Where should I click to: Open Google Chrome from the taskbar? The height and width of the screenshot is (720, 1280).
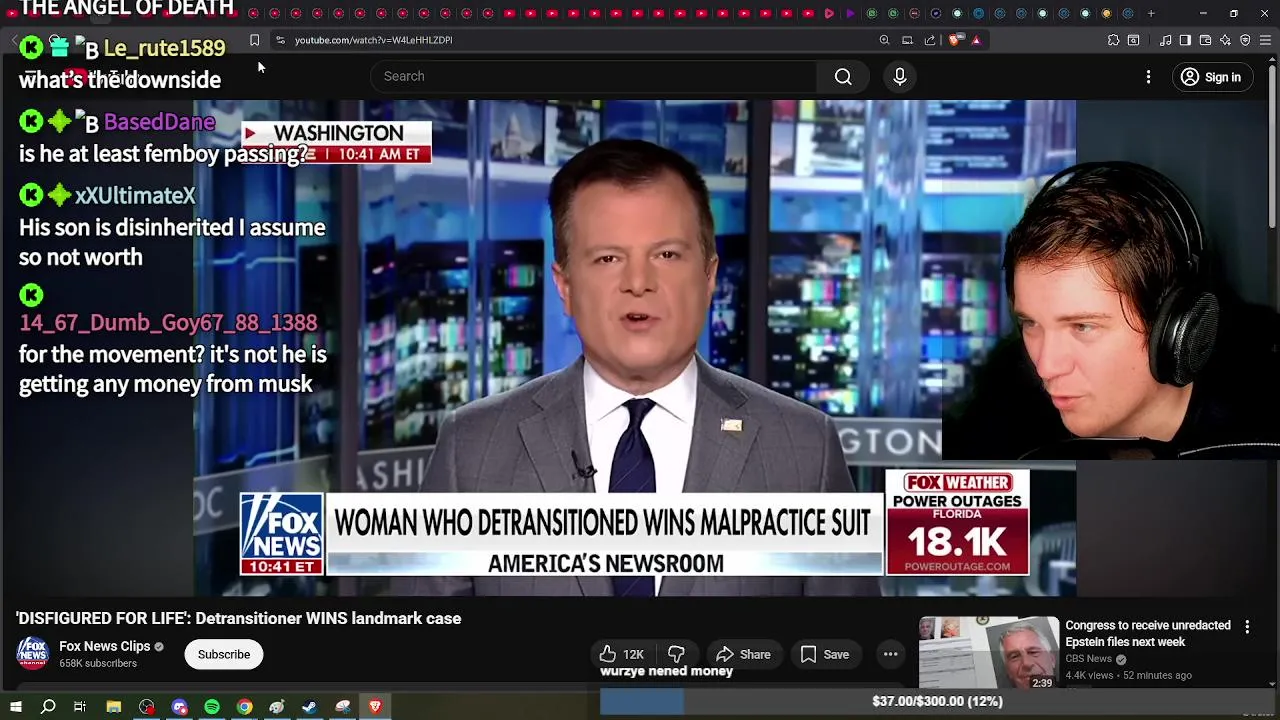(244, 707)
